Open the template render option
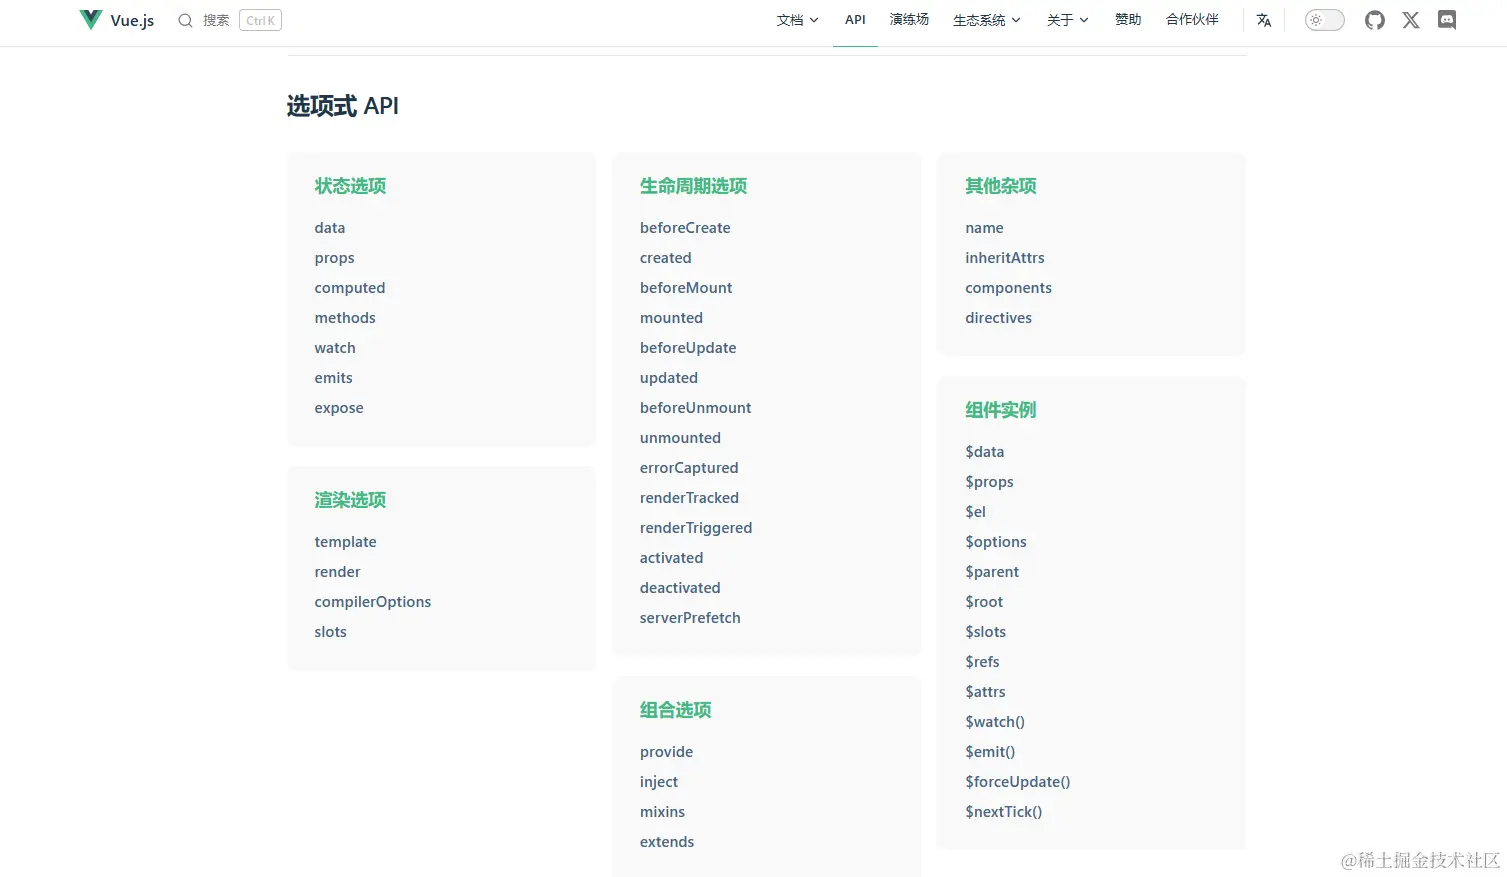 pos(345,542)
